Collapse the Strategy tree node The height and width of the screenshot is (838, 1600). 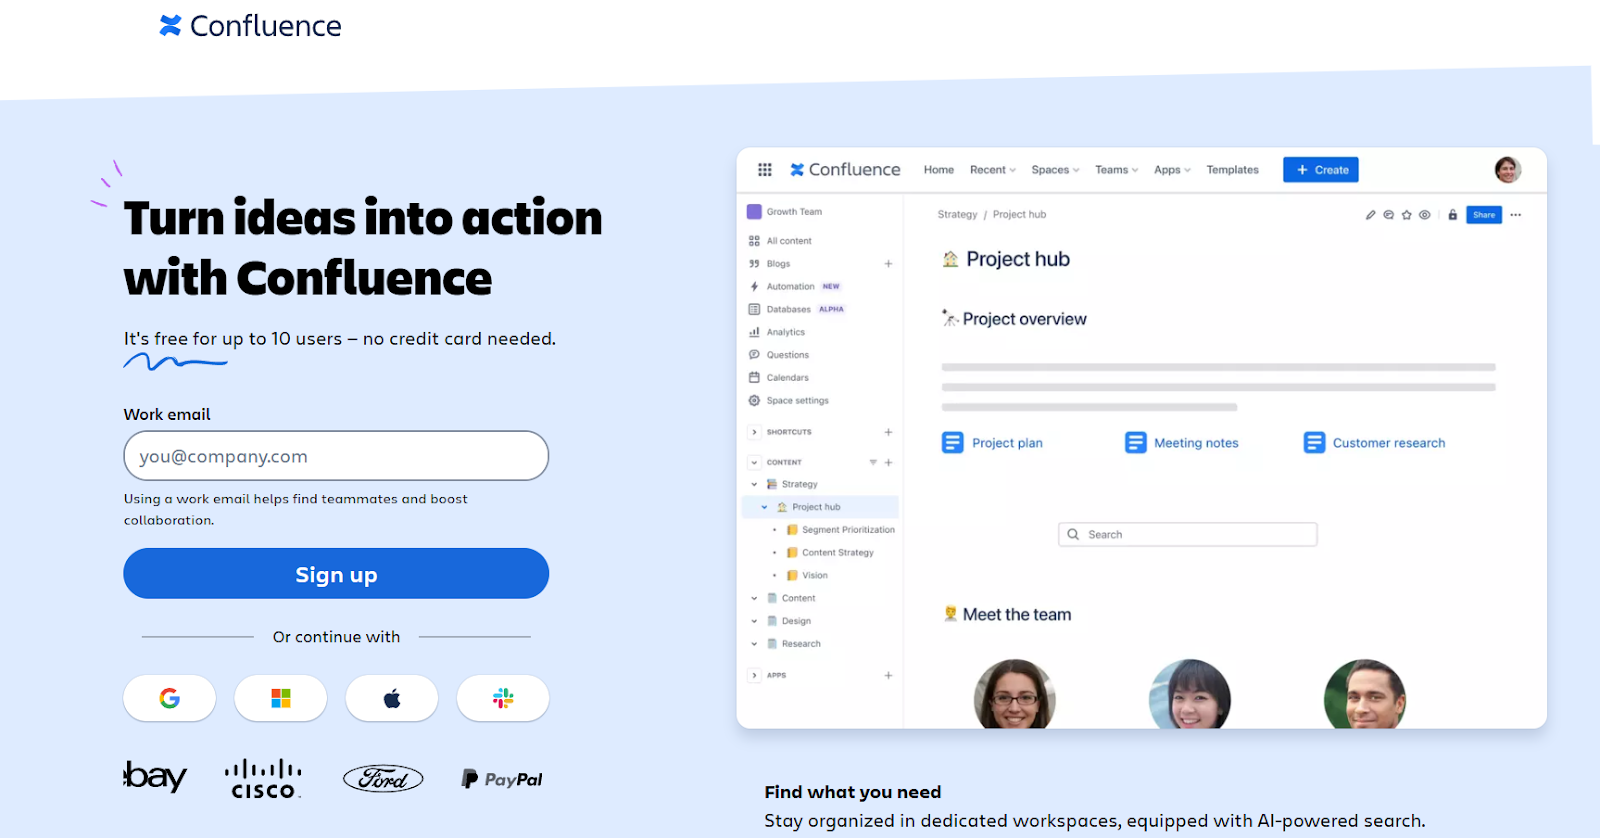755,484
